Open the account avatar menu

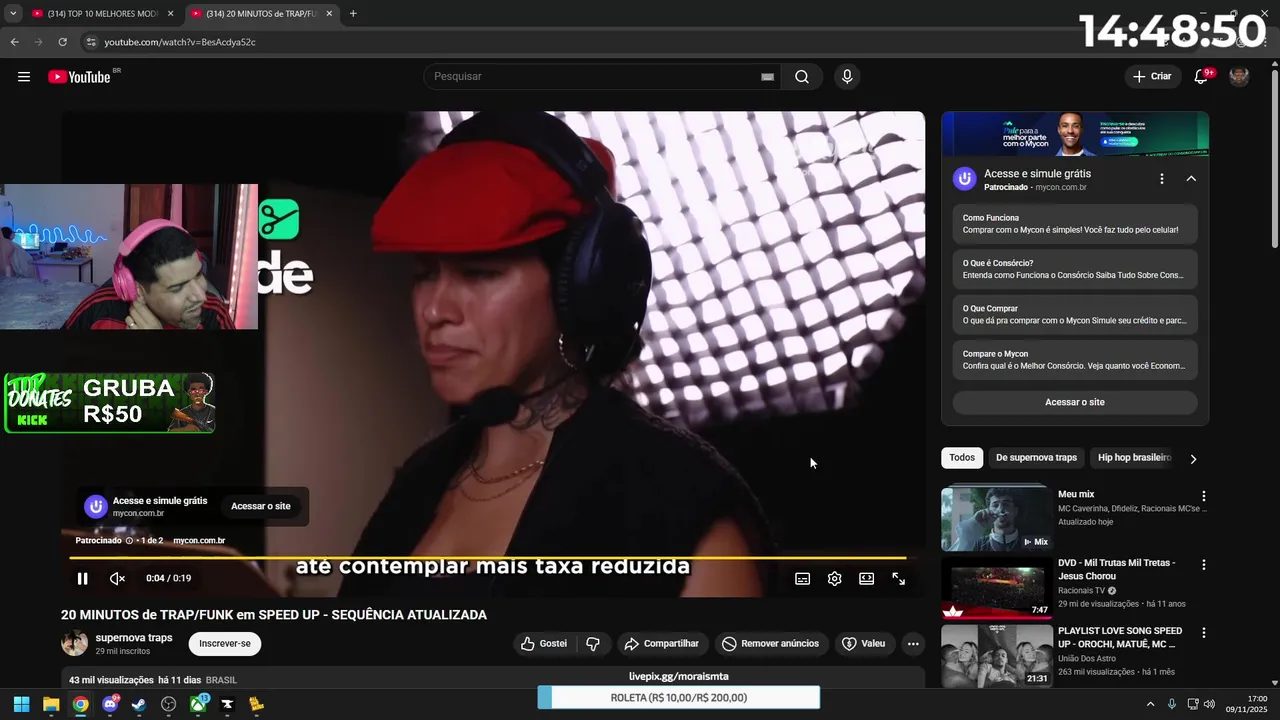[1239, 77]
